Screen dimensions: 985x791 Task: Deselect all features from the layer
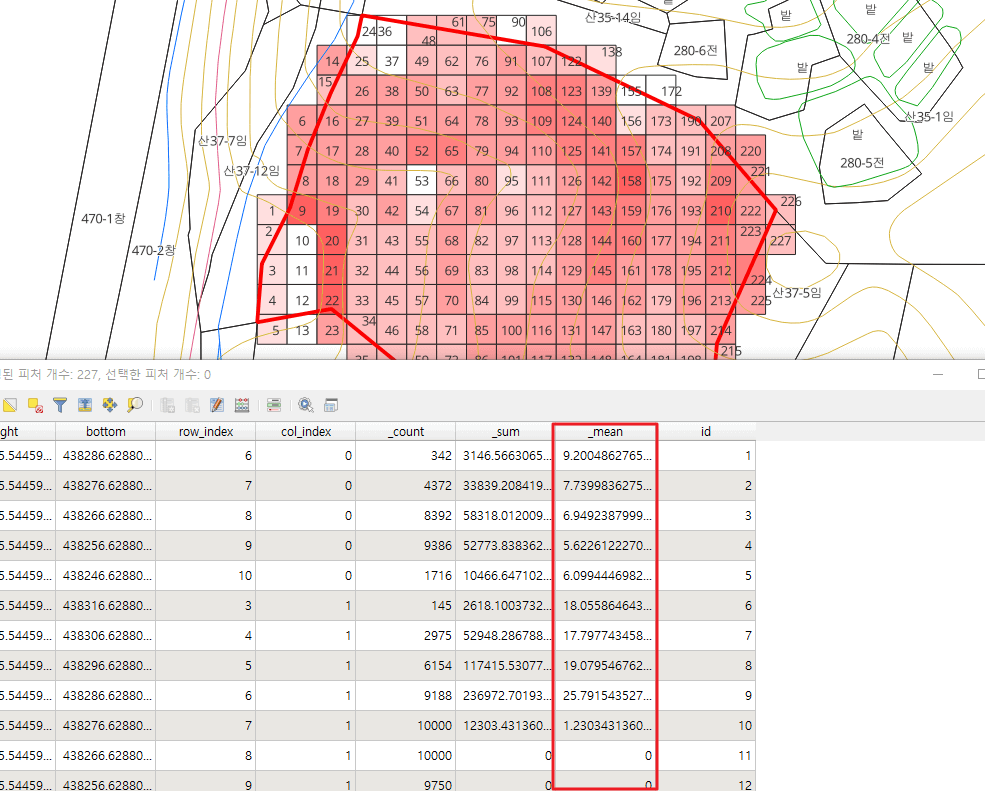pyautogui.click(x=37, y=404)
